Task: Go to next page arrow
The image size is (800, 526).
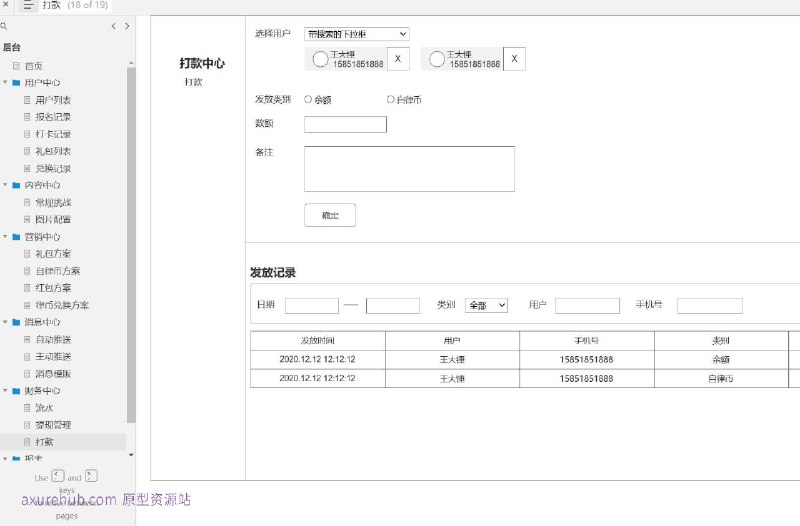Action: point(127,26)
